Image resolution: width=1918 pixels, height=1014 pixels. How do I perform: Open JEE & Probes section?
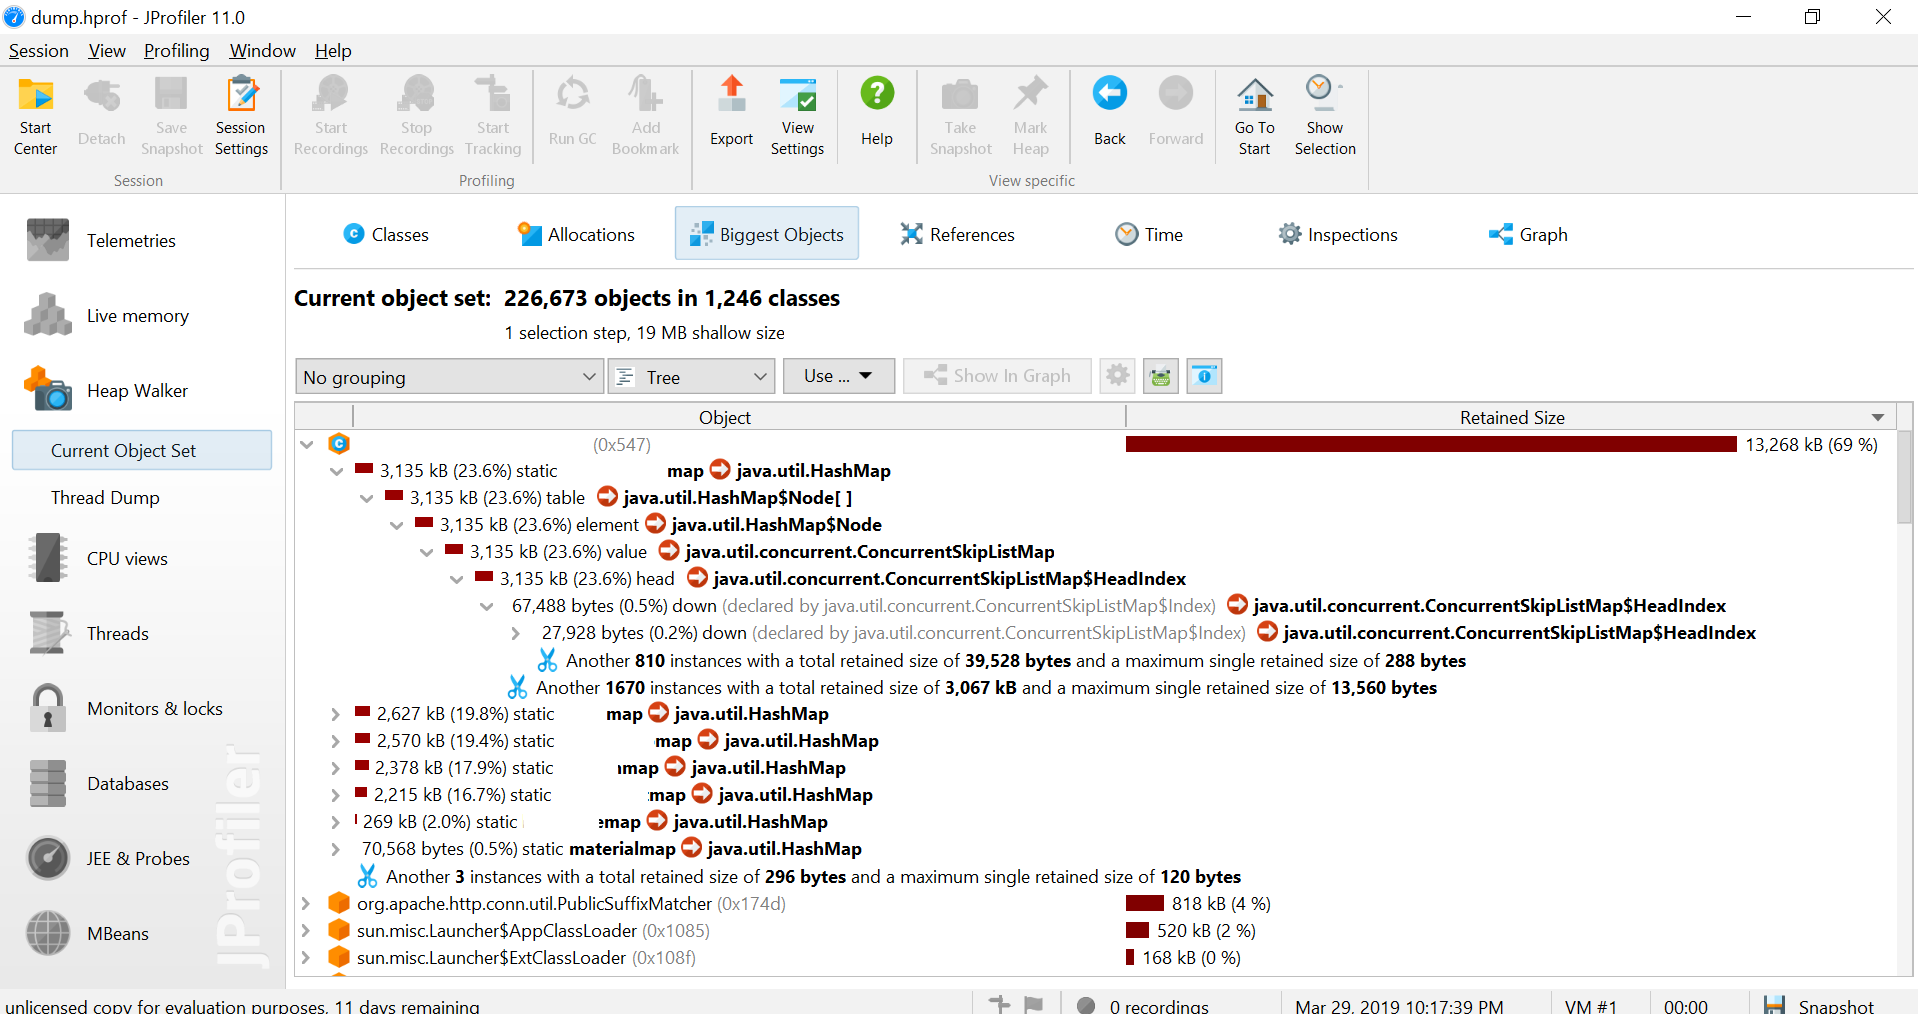point(138,859)
